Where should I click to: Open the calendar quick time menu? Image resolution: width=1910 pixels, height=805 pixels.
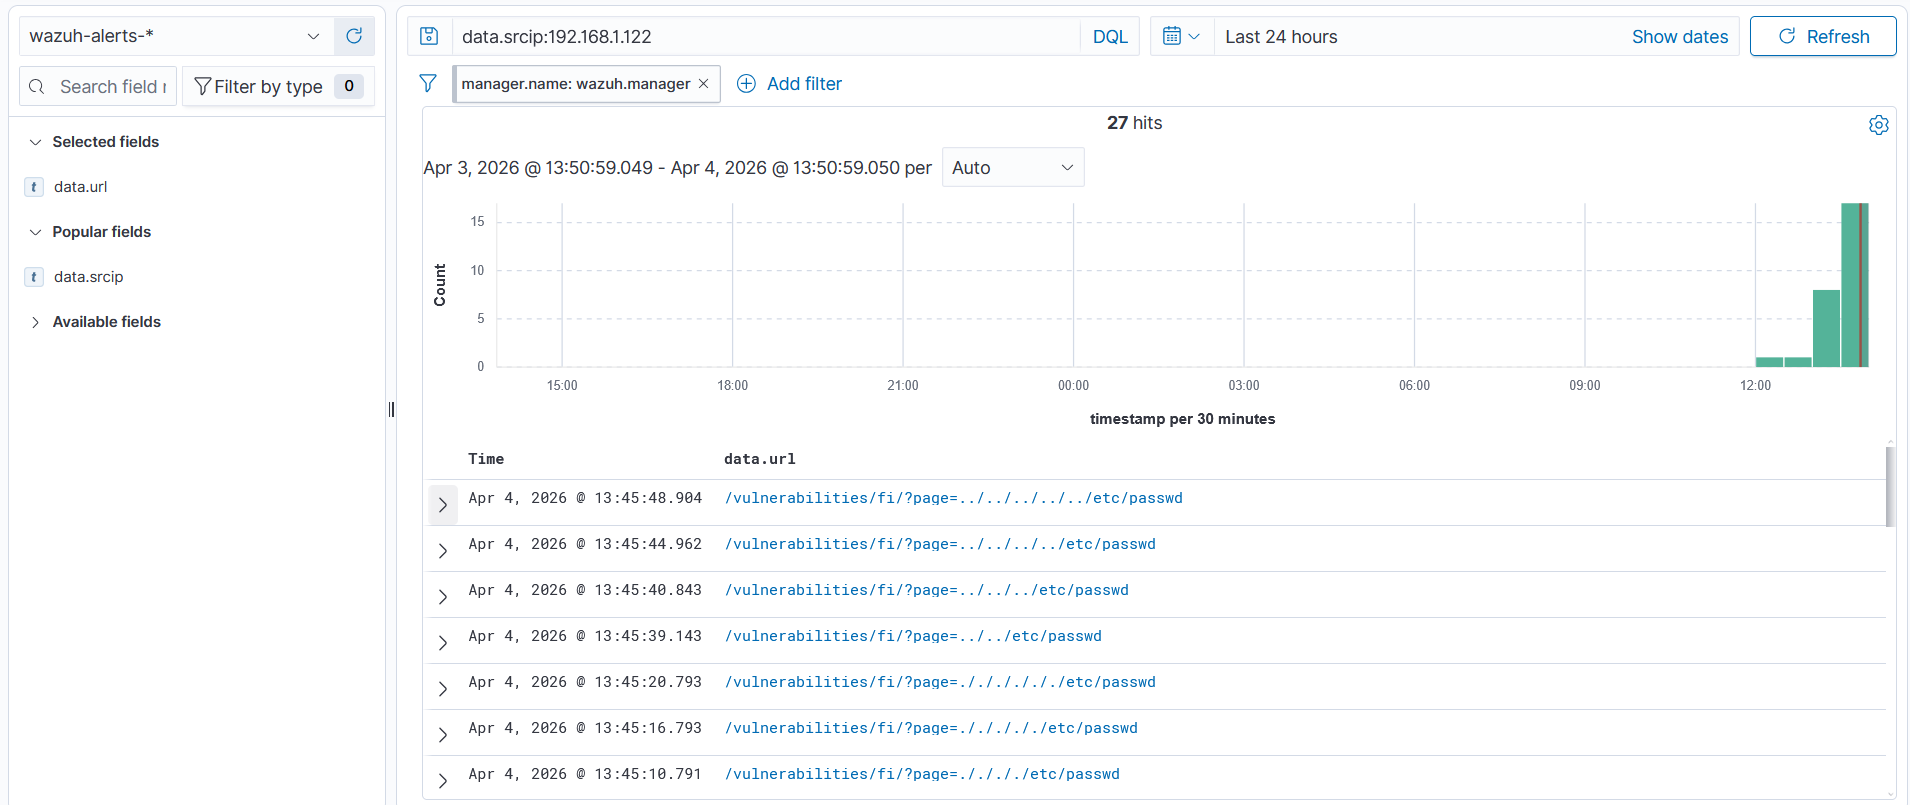coord(1181,37)
